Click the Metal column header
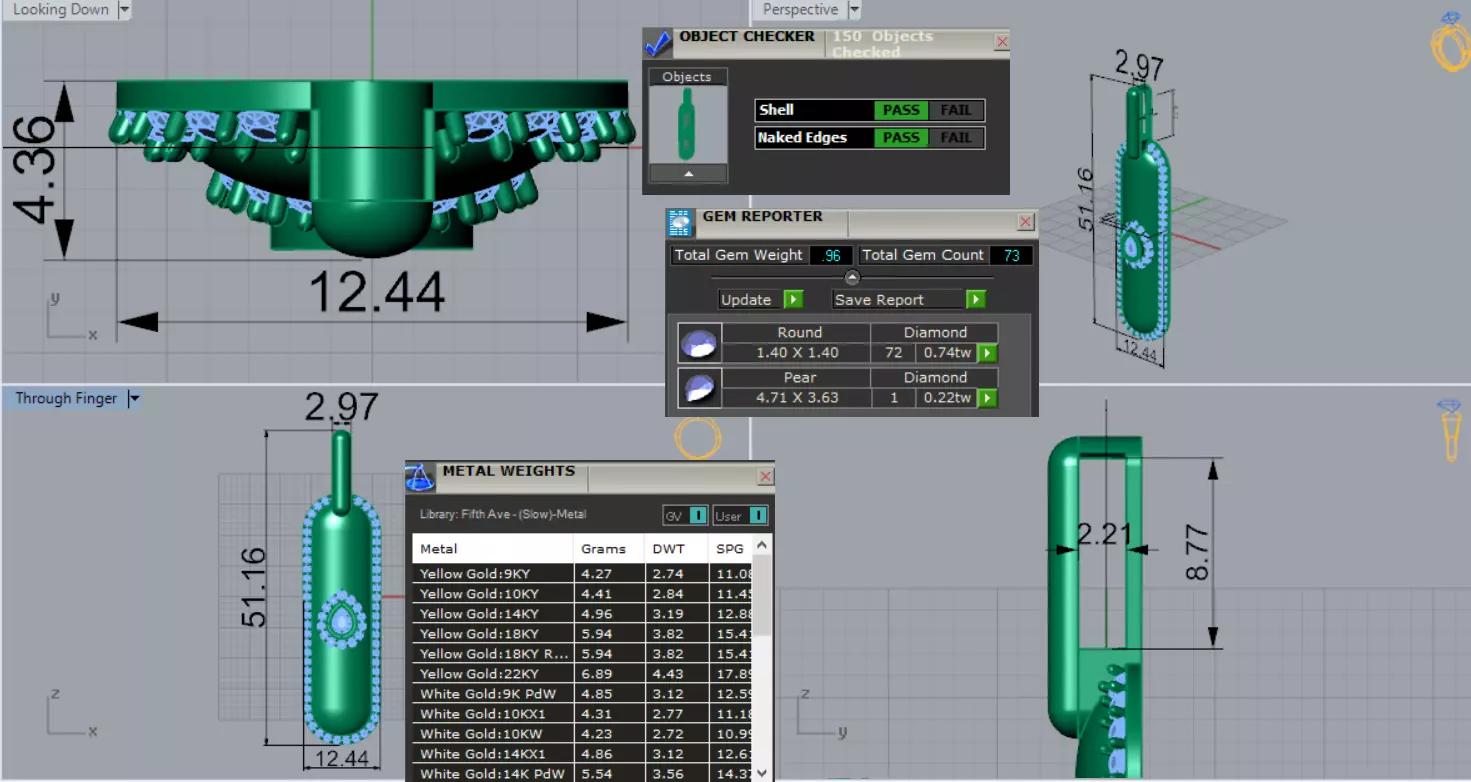This screenshot has height=782, width=1471. pyautogui.click(x=492, y=548)
